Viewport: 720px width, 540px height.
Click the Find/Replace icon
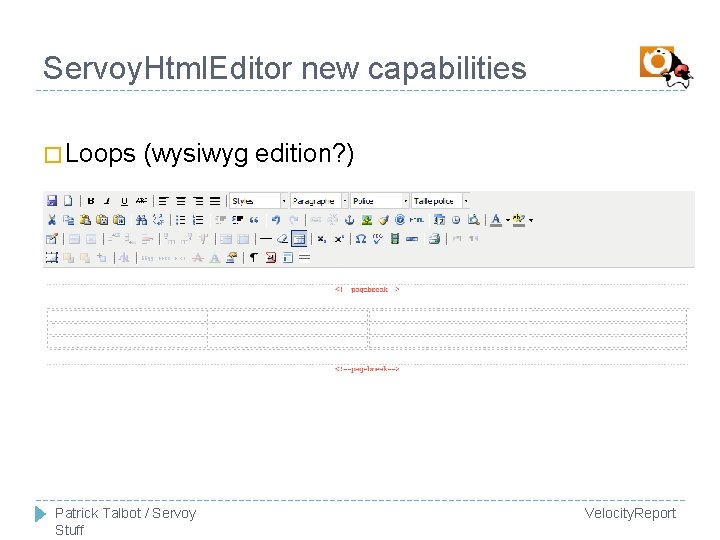(158, 220)
